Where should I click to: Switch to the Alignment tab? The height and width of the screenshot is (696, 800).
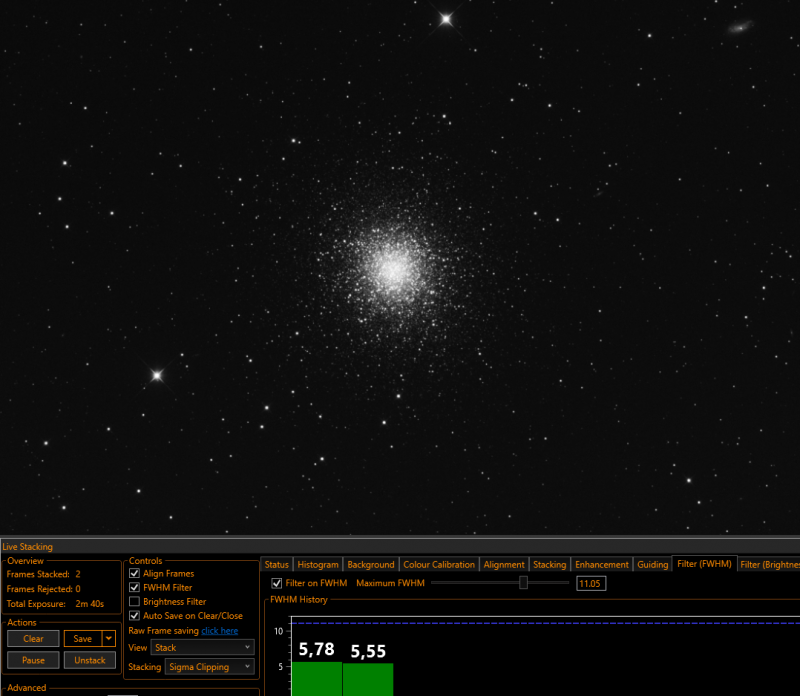coord(504,564)
